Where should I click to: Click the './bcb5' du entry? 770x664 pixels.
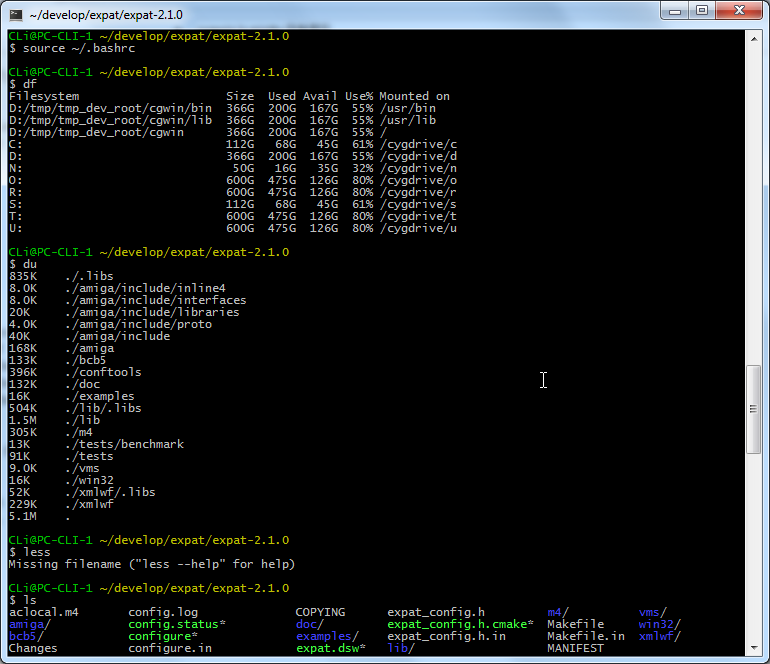click(86, 360)
